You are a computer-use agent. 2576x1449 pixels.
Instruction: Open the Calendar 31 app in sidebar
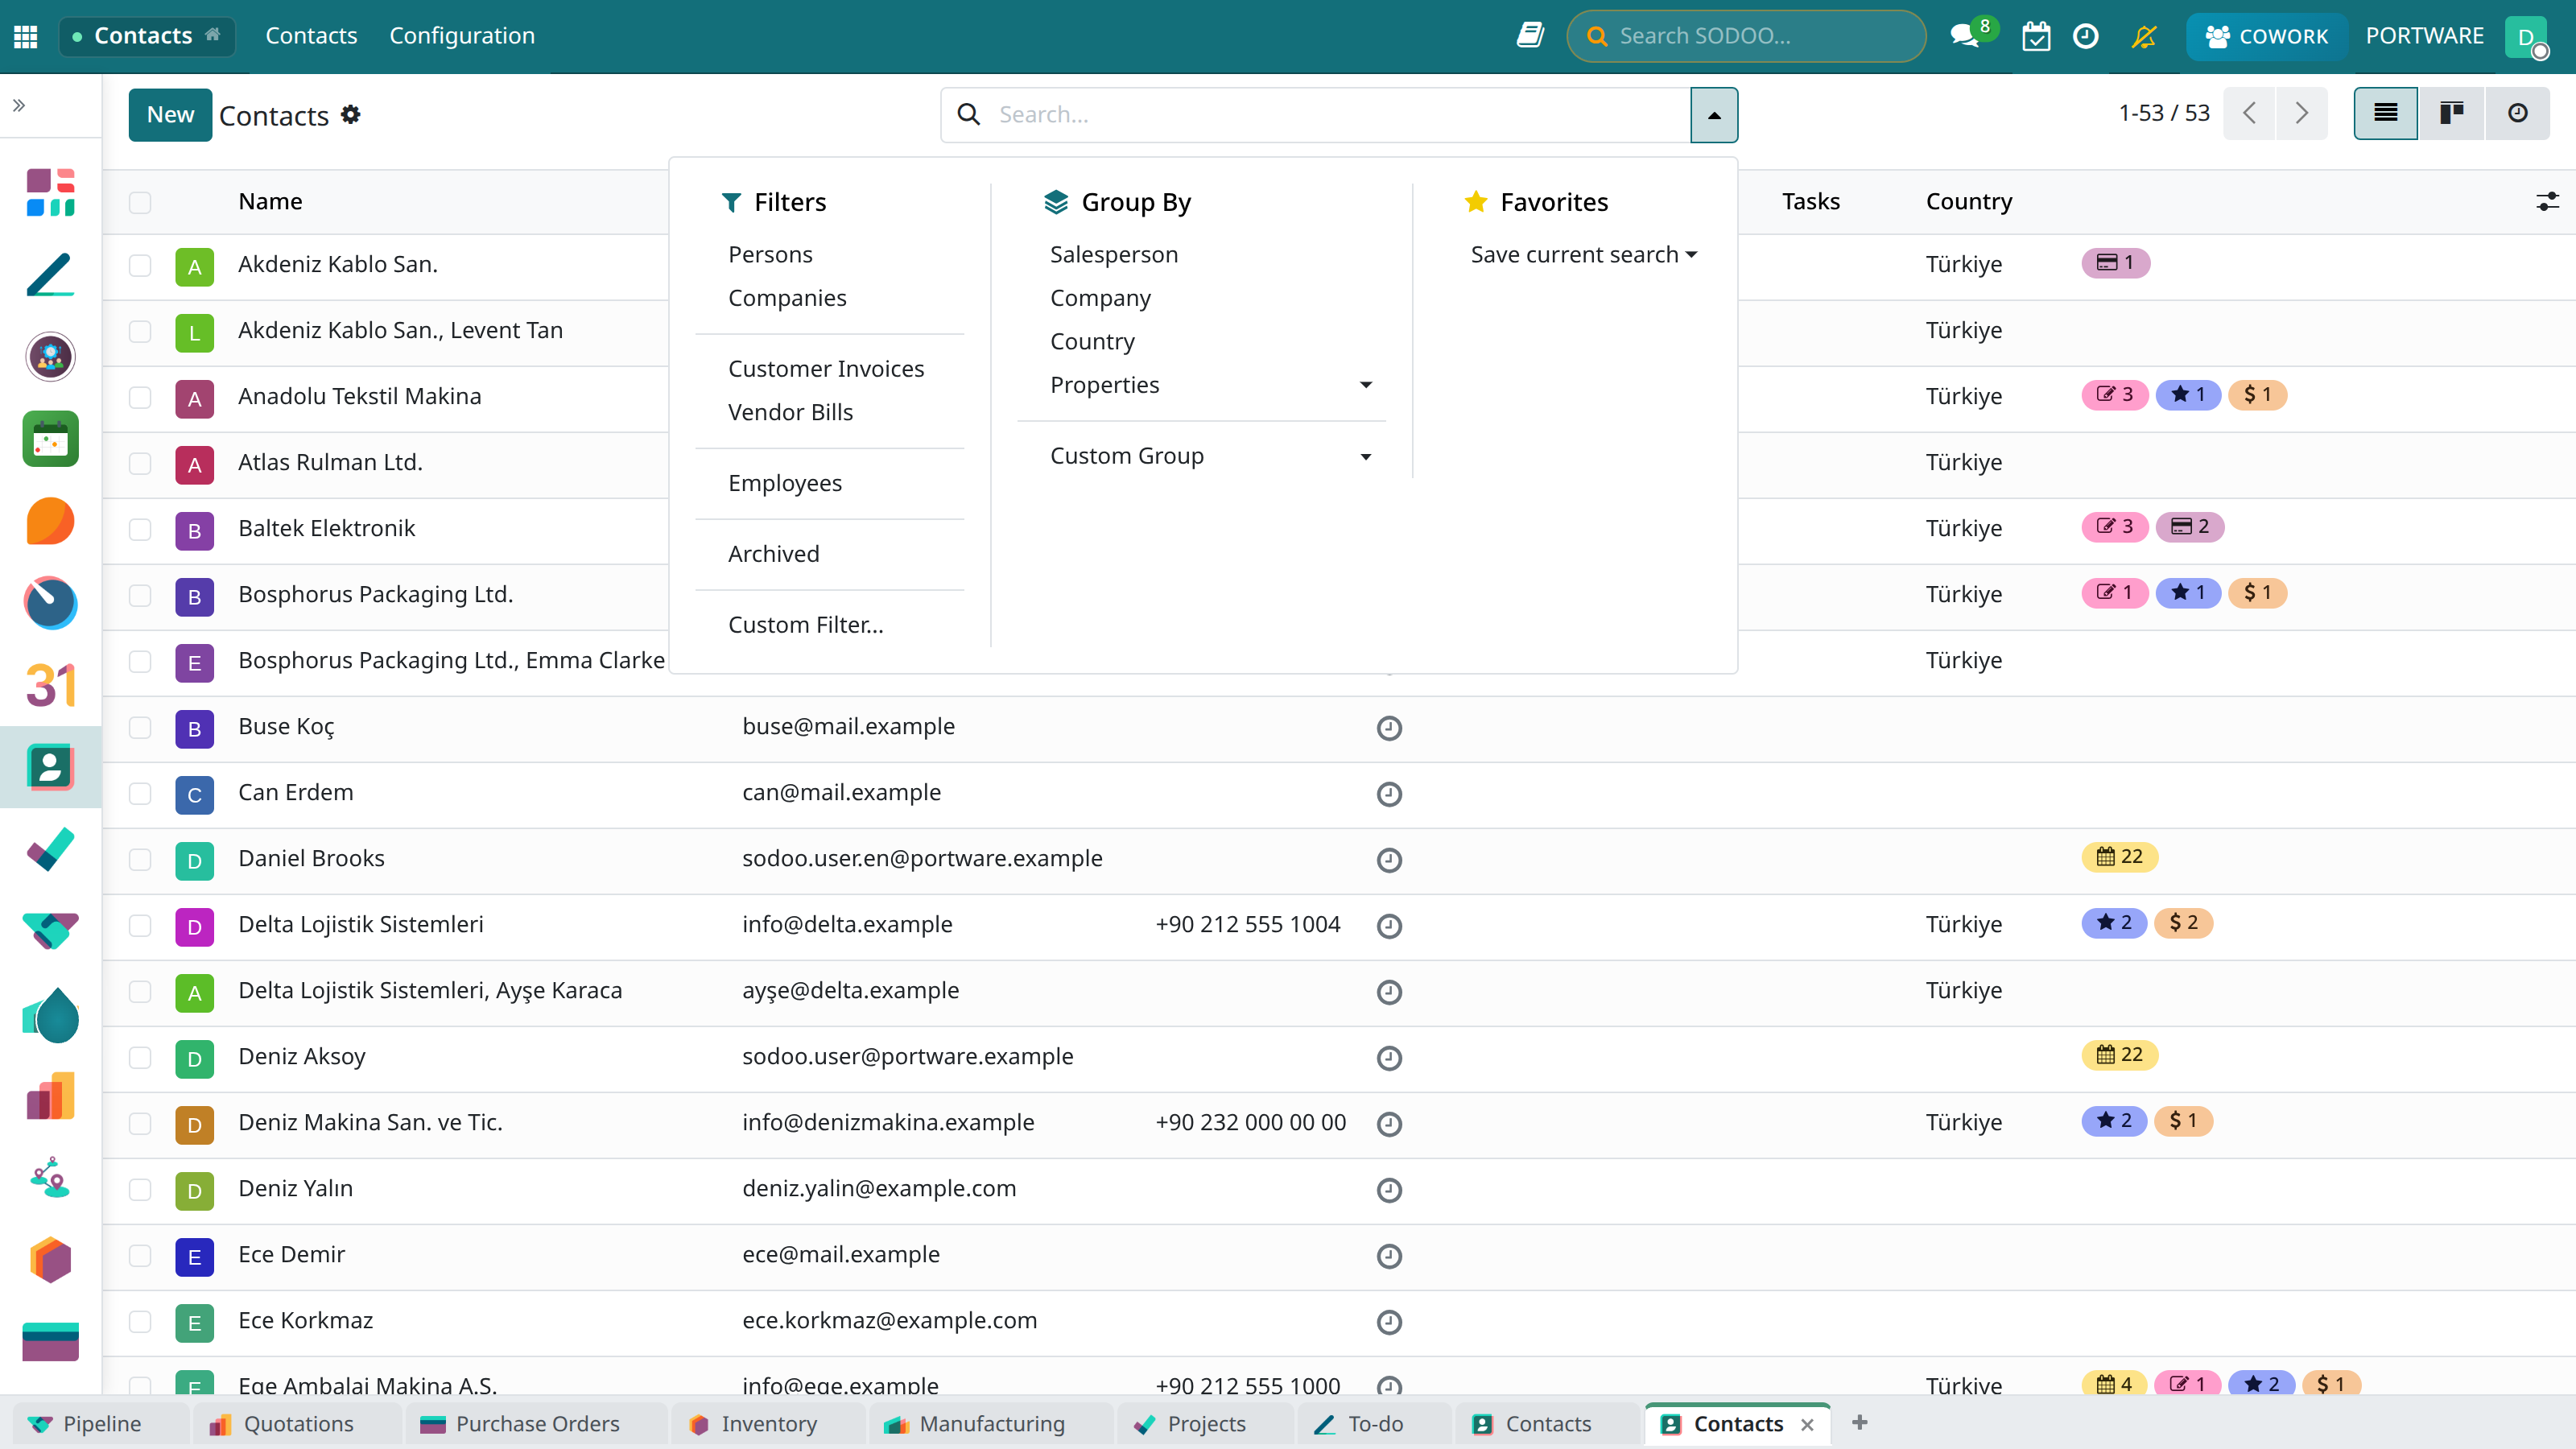[51, 685]
